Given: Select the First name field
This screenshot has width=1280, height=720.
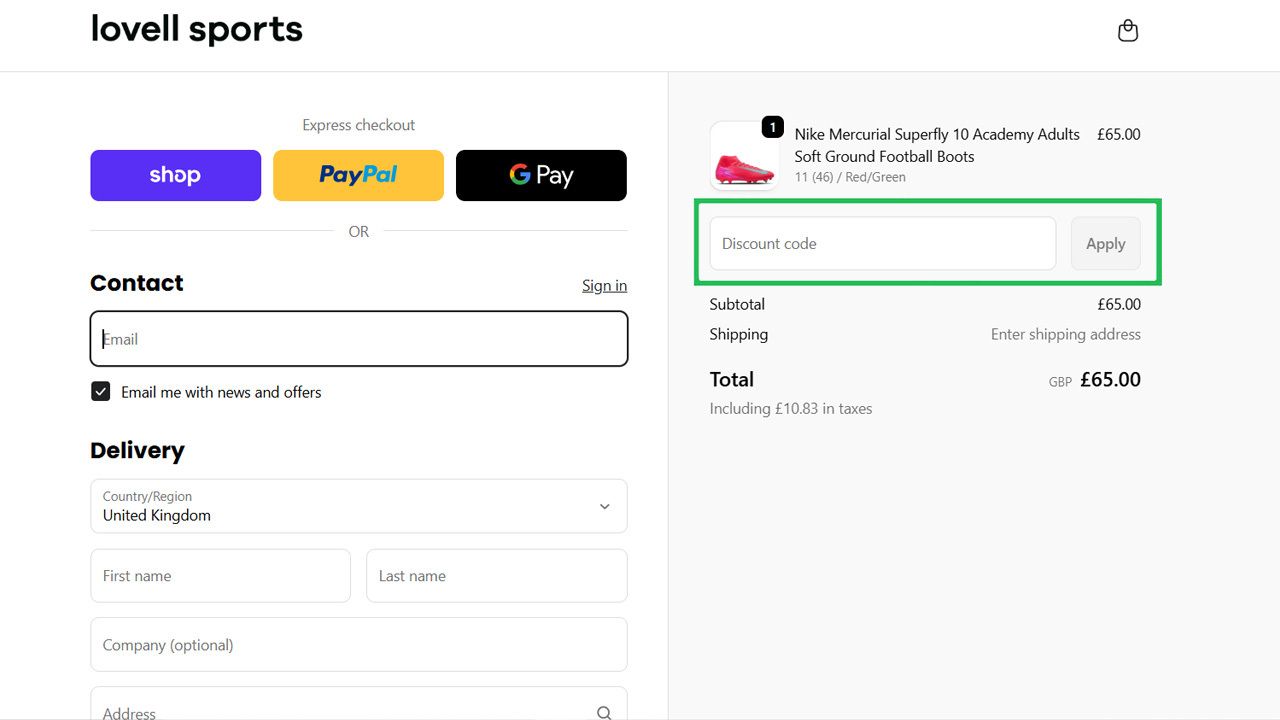Looking at the screenshot, I should pyautogui.click(x=220, y=575).
